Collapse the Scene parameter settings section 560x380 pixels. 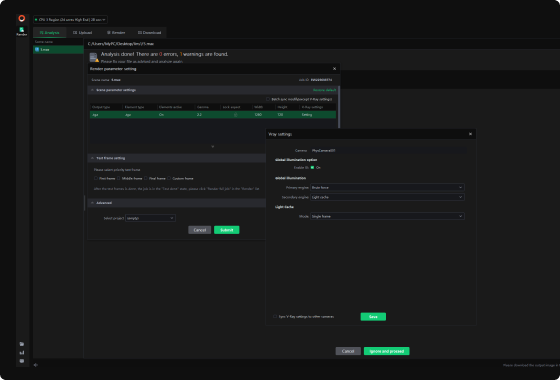92,90
